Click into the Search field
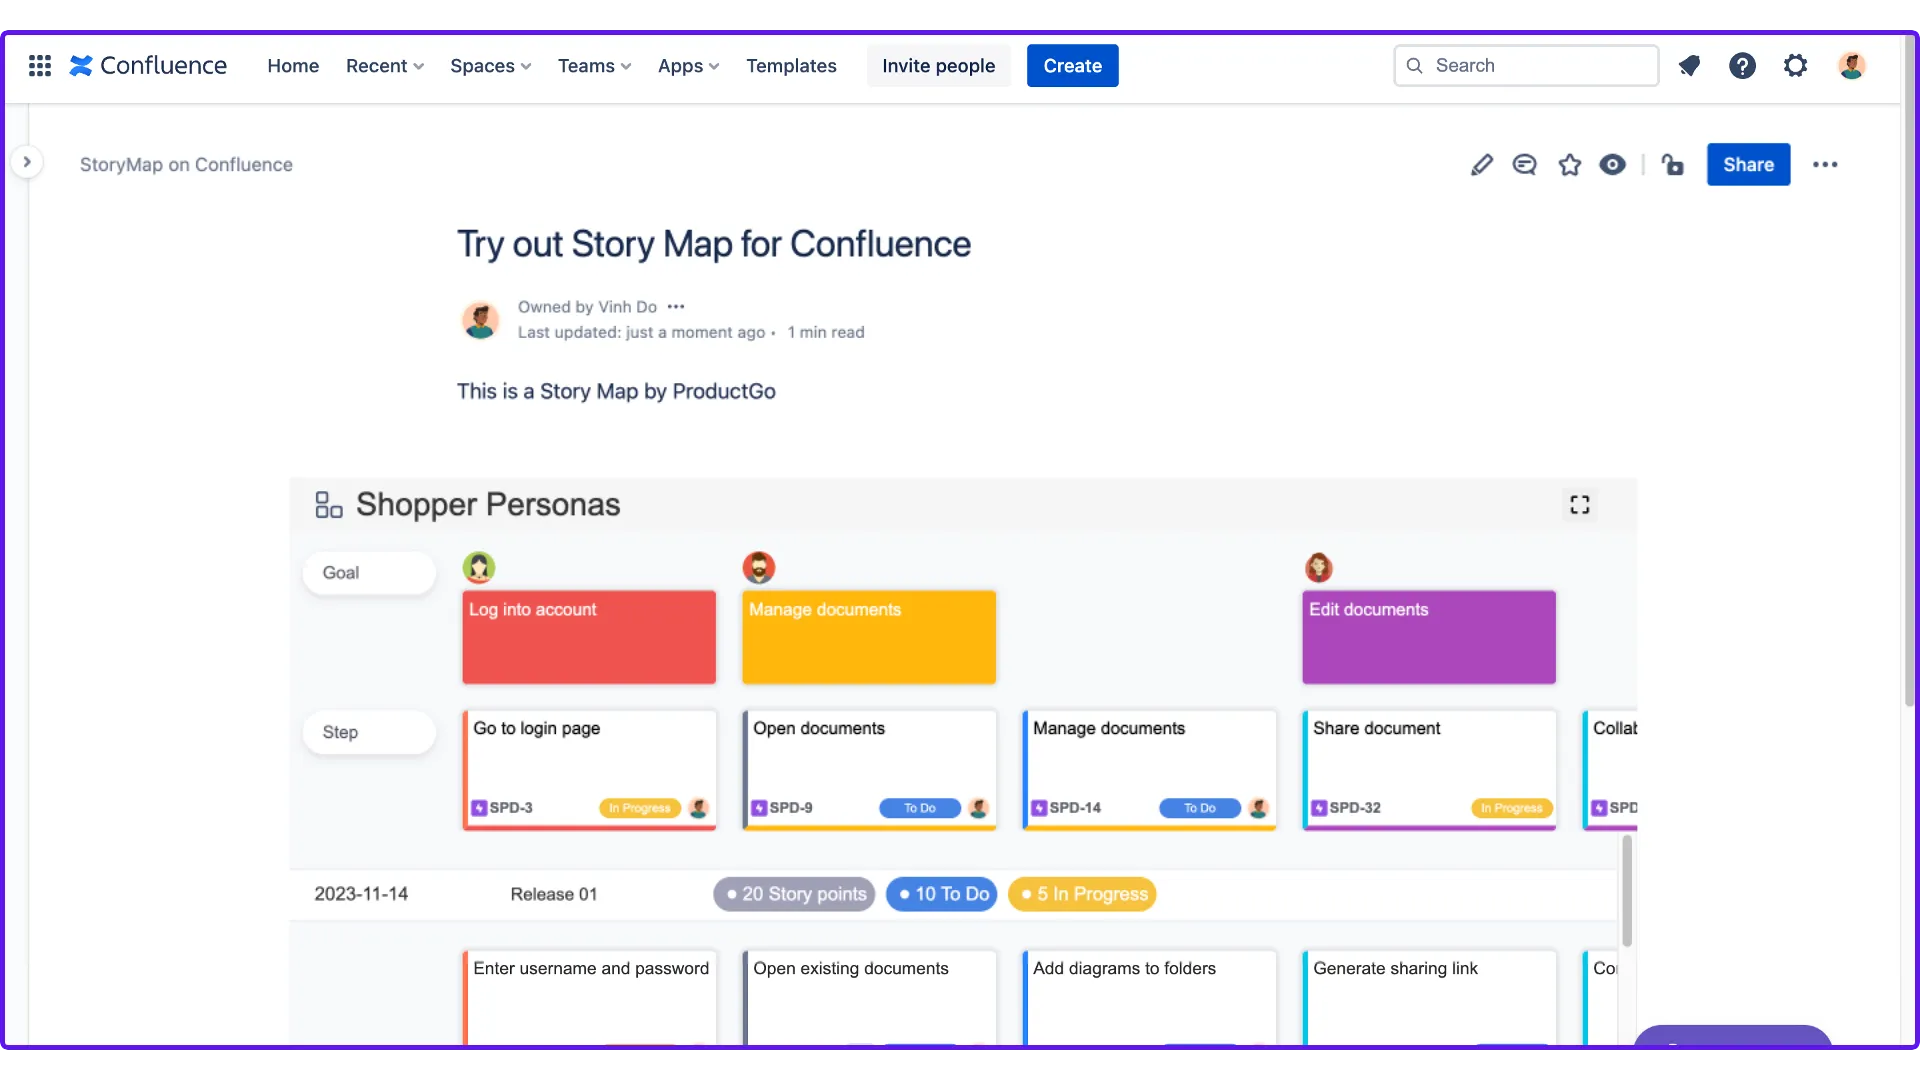The width and height of the screenshot is (1920, 1080). point(1526,66)
